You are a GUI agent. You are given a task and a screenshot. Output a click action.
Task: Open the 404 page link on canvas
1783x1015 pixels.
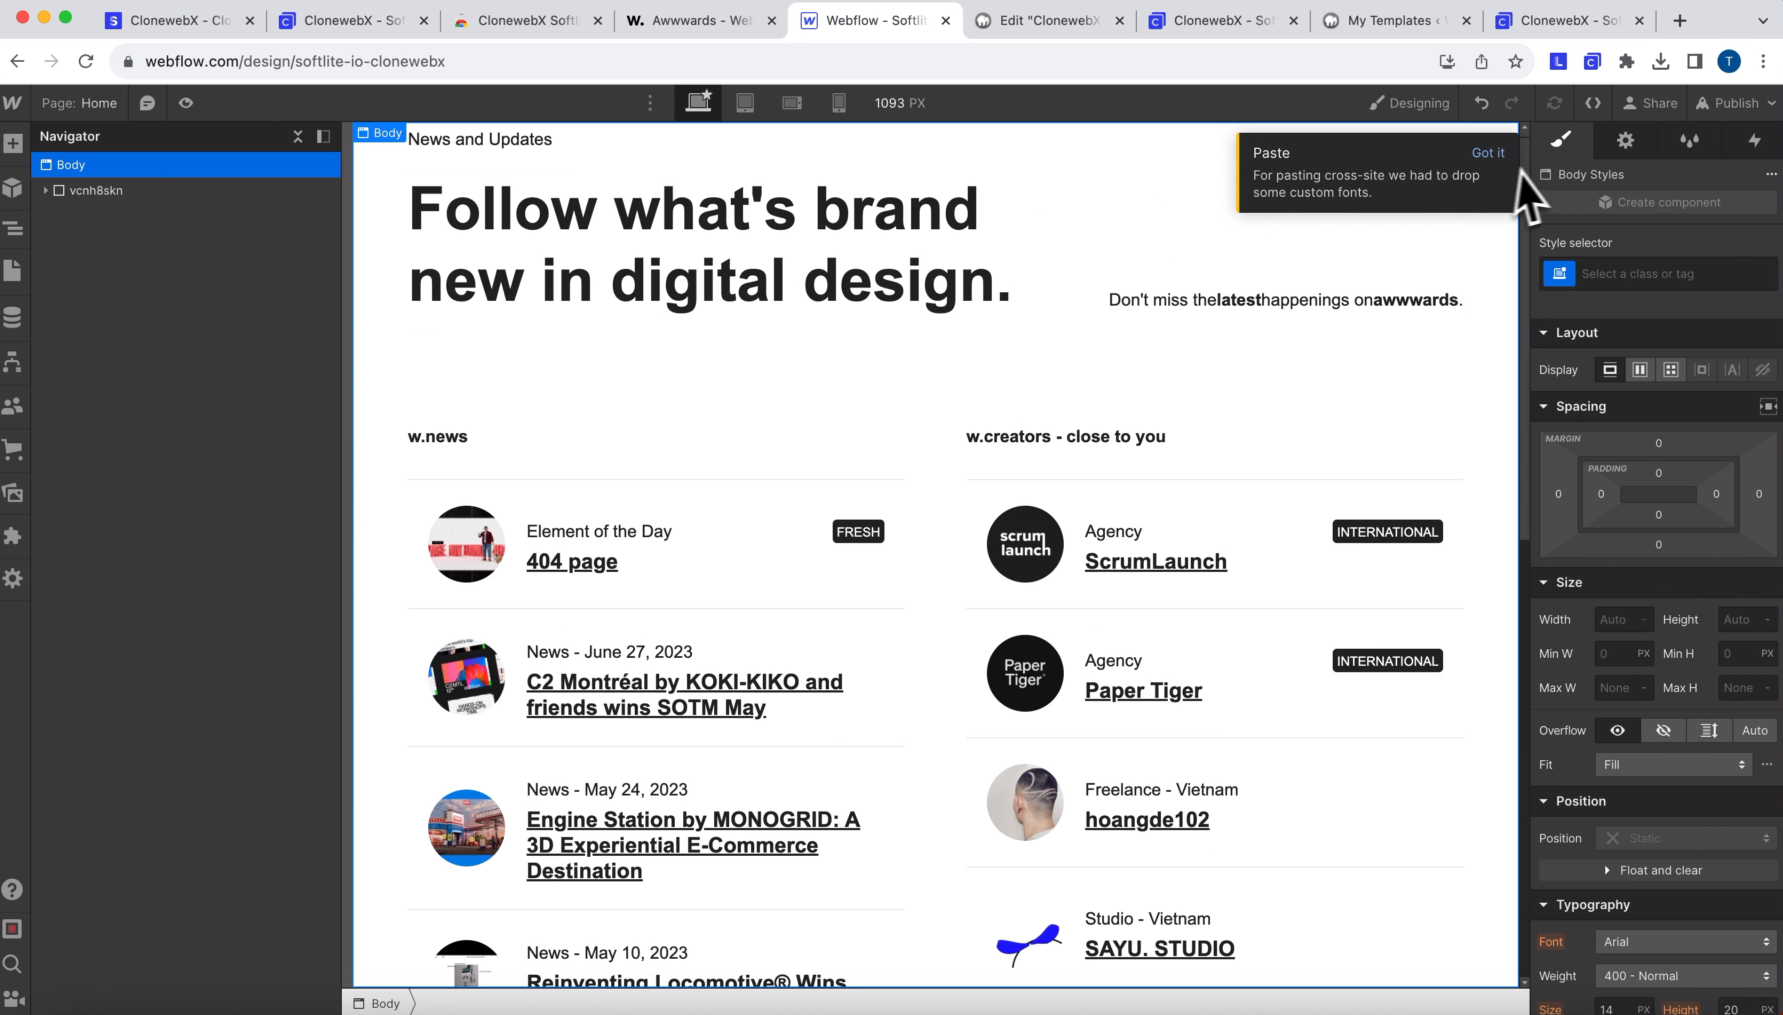click(572, 562)
